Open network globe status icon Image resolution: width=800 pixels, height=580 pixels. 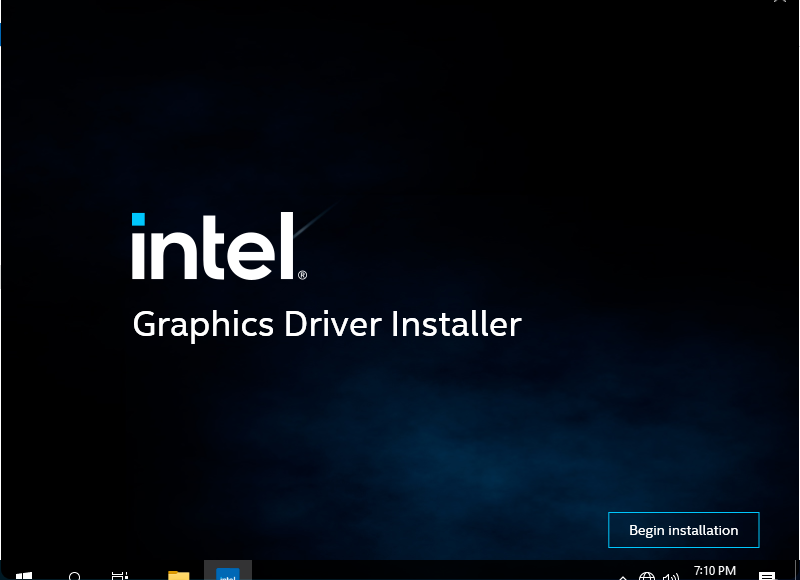(x=646, y=576)
